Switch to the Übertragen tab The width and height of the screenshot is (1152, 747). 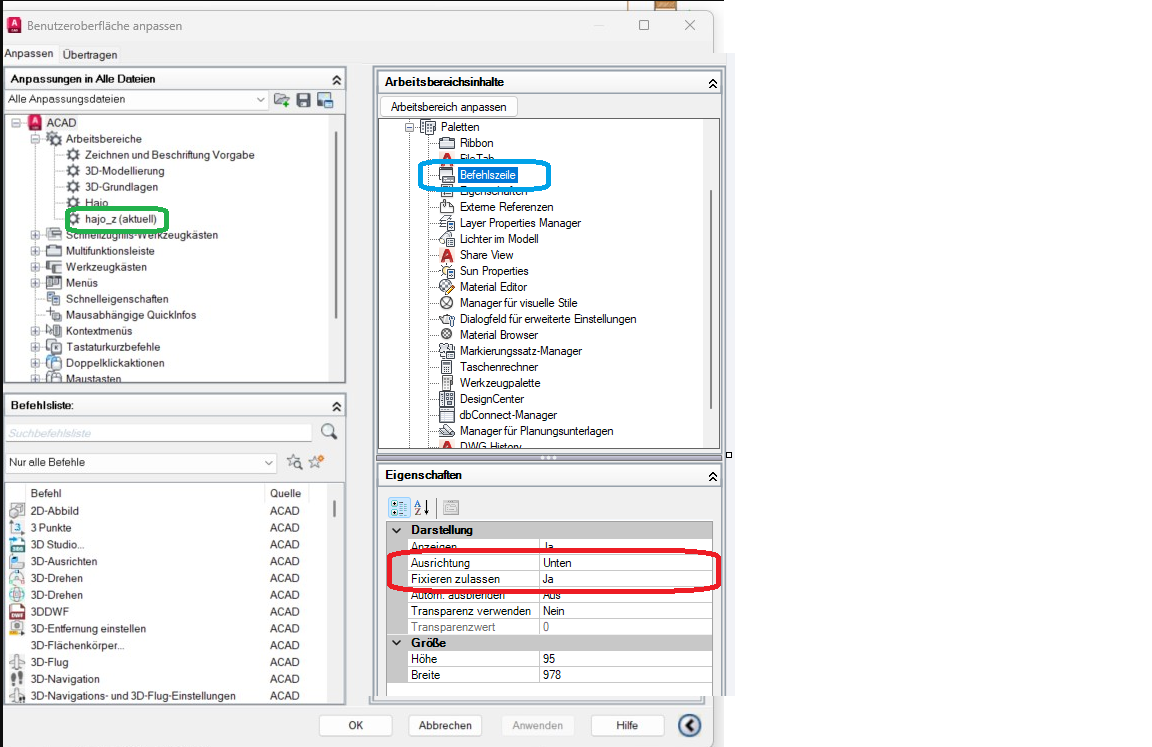(90, 55)
